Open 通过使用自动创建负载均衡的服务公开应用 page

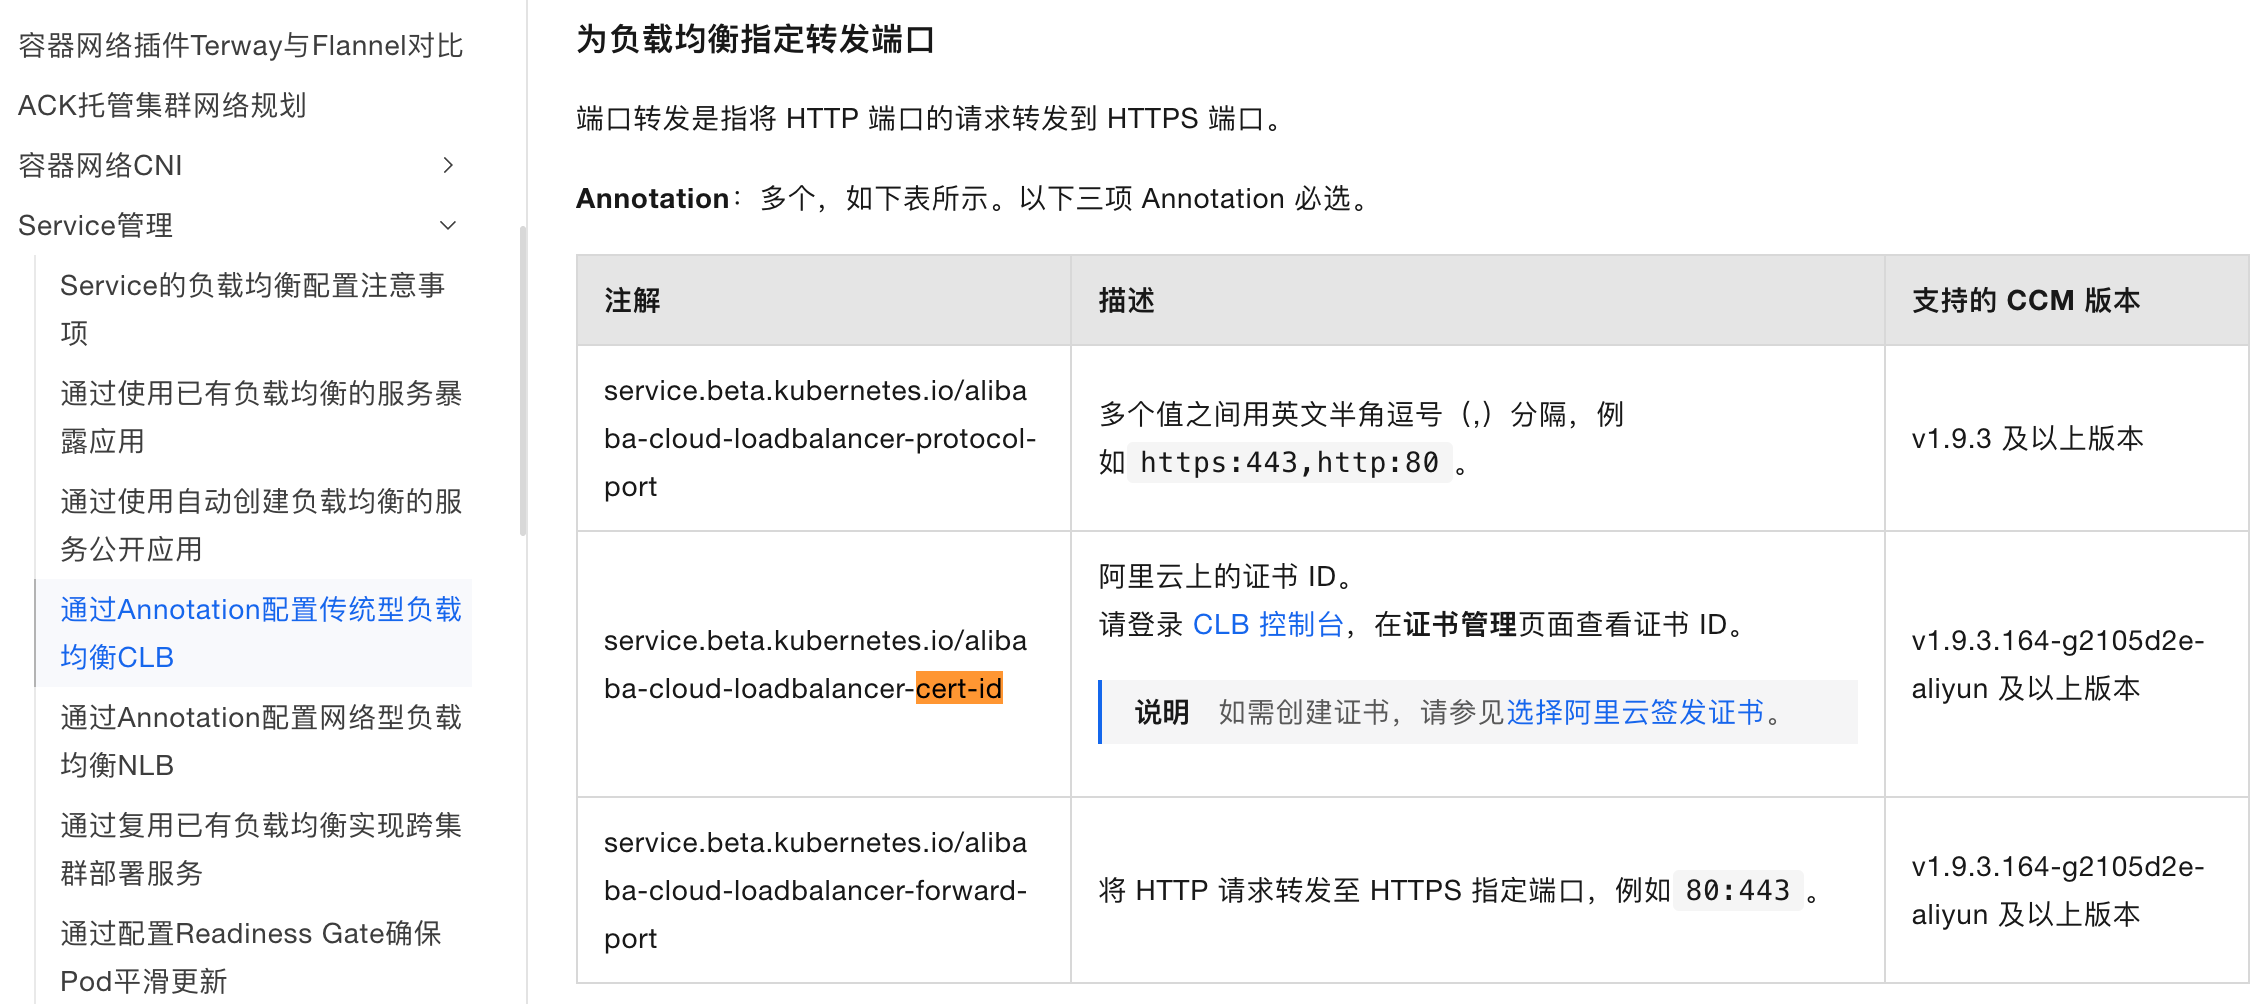point(260,525)
